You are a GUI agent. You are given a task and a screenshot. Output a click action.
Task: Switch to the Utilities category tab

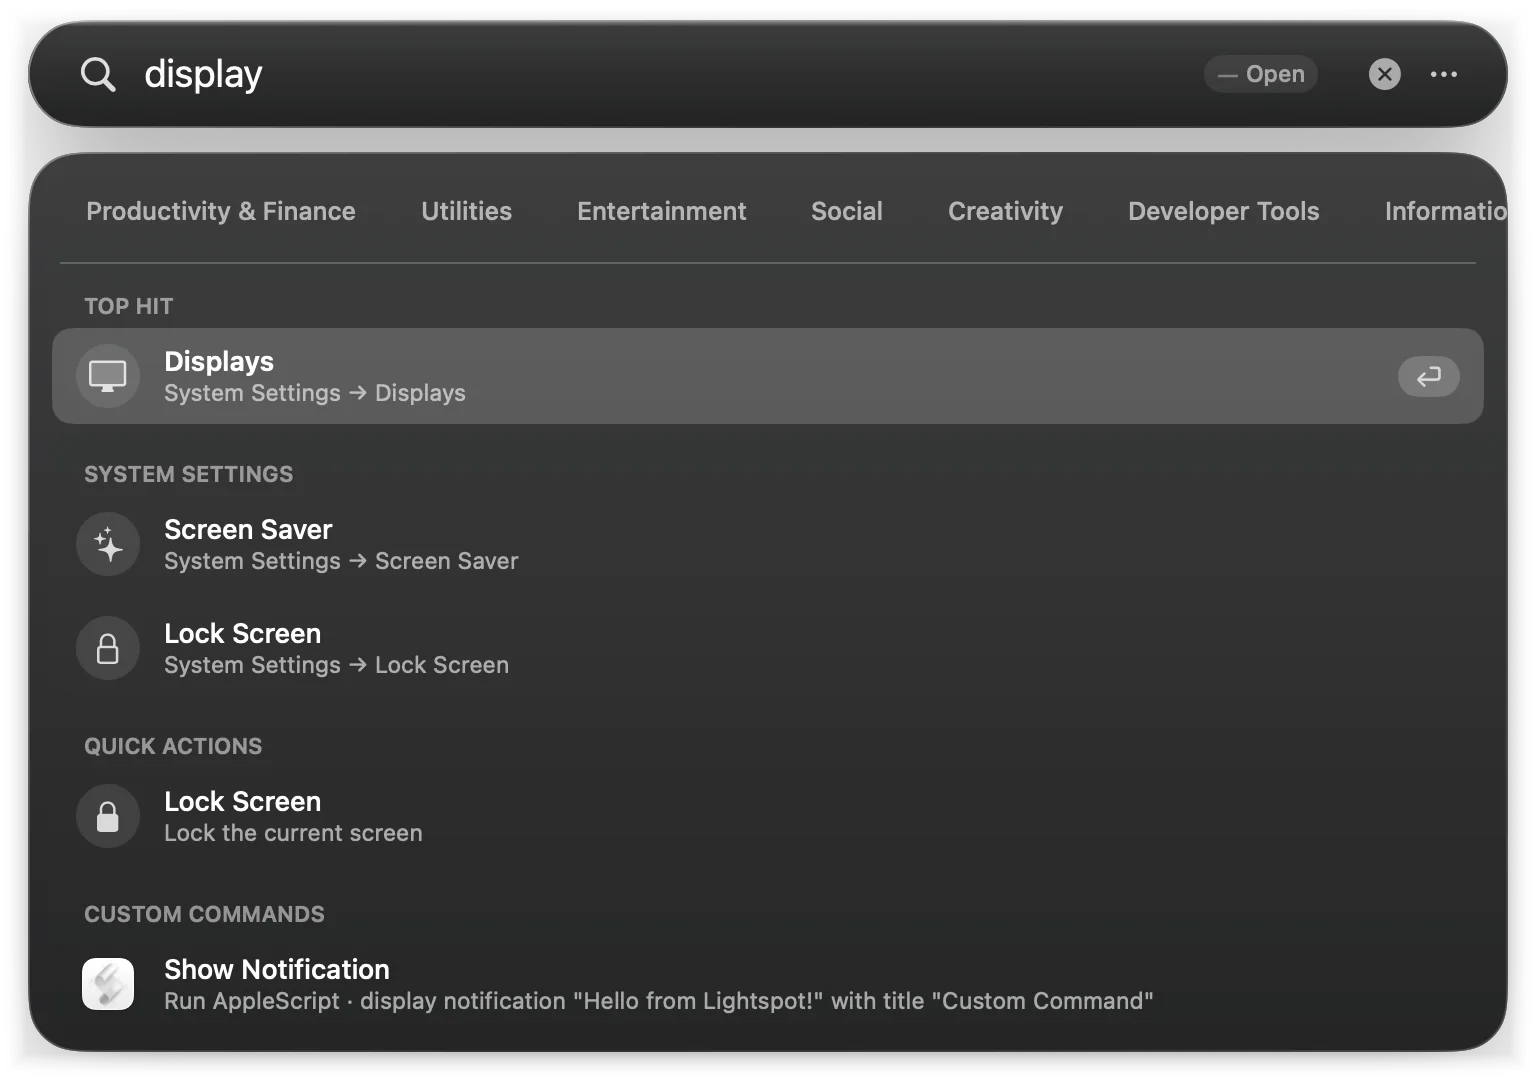coord(466,211)
